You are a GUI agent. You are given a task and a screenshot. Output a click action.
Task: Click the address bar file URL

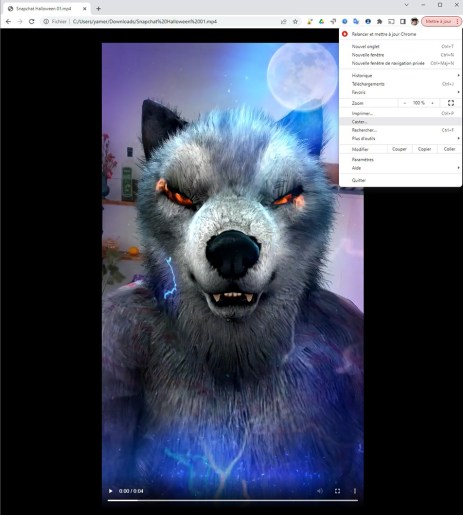coord(145,22)
